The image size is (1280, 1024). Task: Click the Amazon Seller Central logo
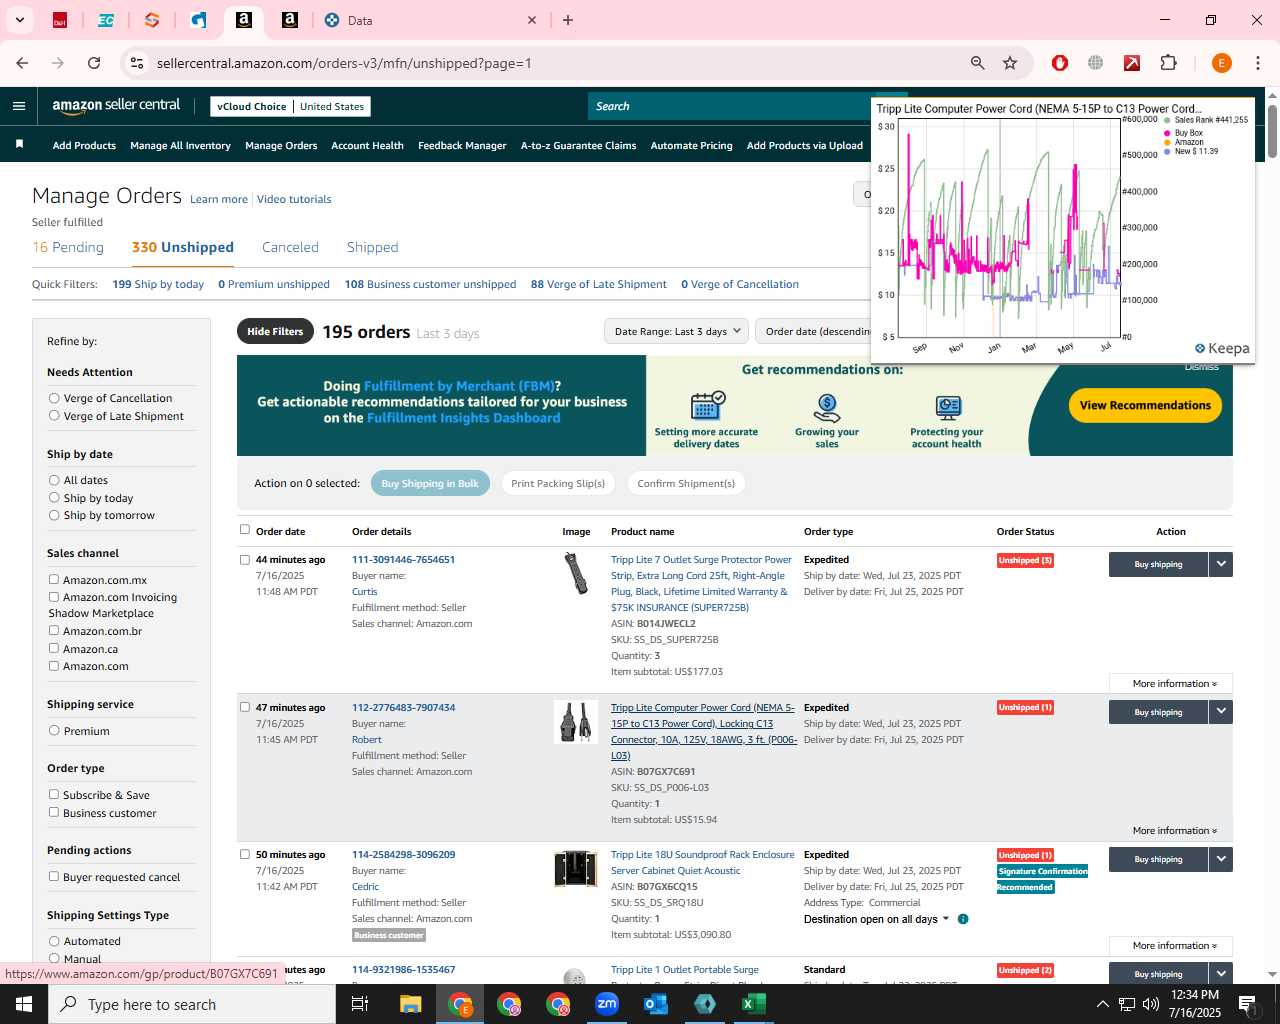(116, 106)
